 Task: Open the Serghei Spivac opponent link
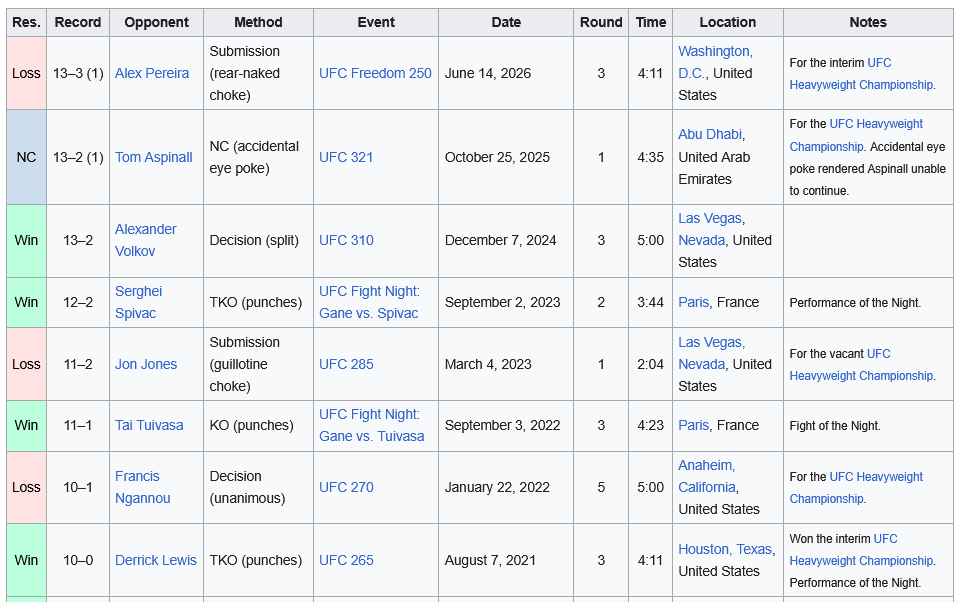(x=138, y=302)
